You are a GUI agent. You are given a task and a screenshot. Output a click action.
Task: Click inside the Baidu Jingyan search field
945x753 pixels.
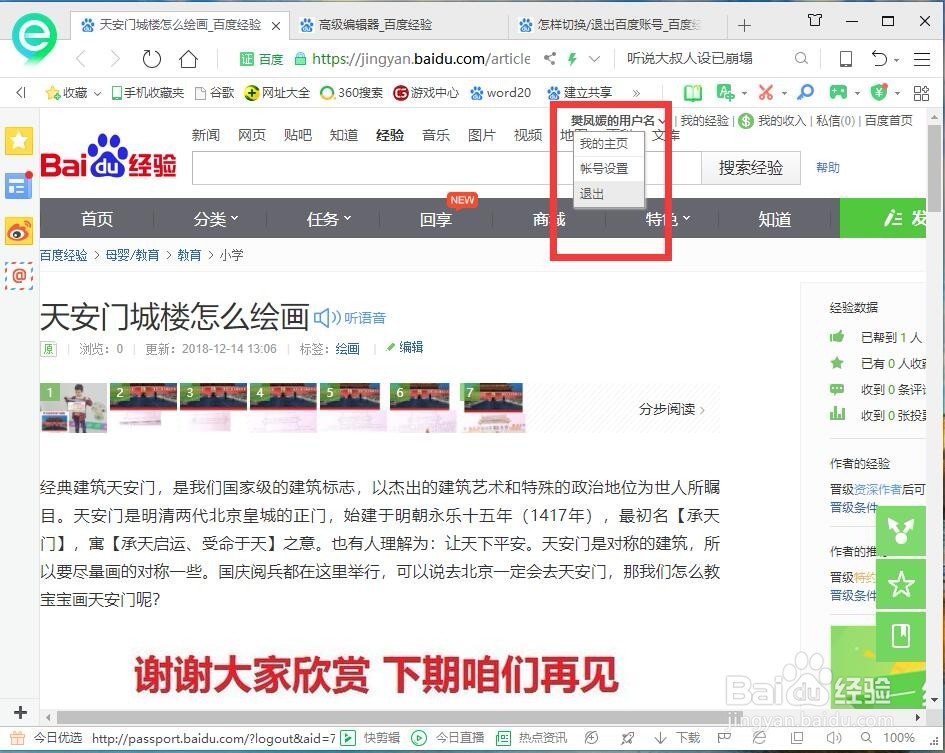click(446, 168)
